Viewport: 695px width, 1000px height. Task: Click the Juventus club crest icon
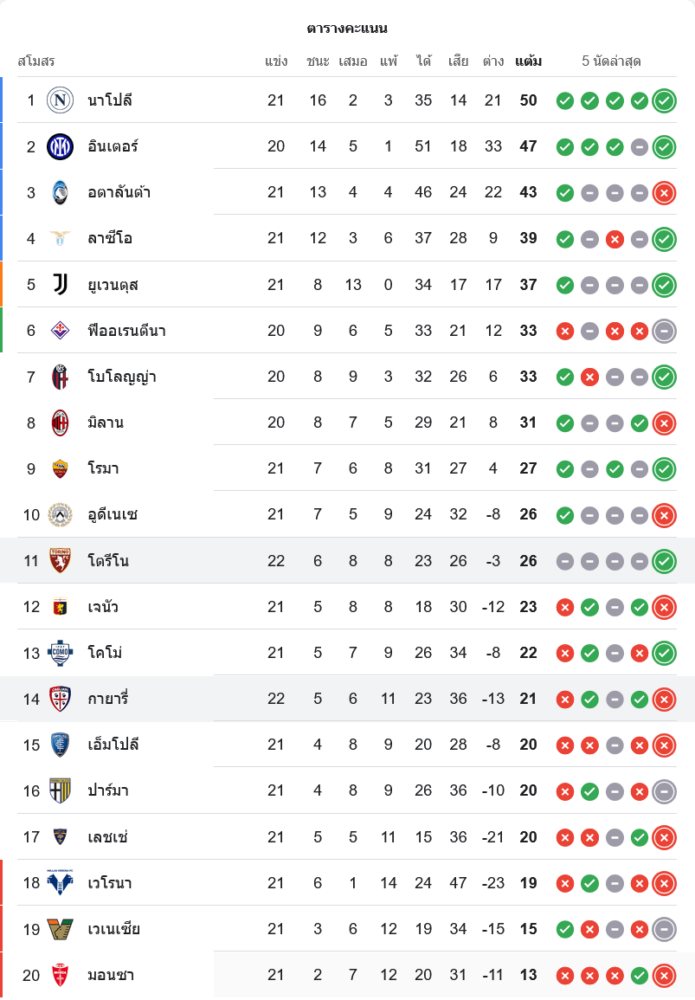[x=60, y=284]
